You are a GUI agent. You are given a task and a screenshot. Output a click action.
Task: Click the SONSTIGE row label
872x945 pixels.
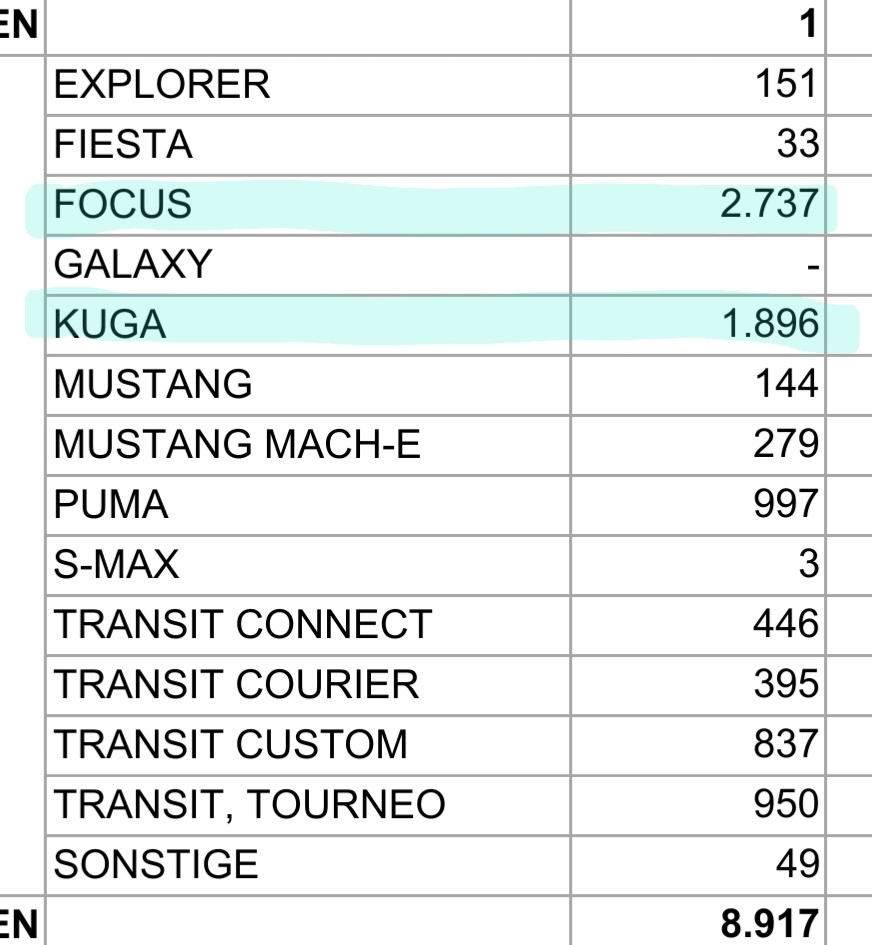coord(156,864)
